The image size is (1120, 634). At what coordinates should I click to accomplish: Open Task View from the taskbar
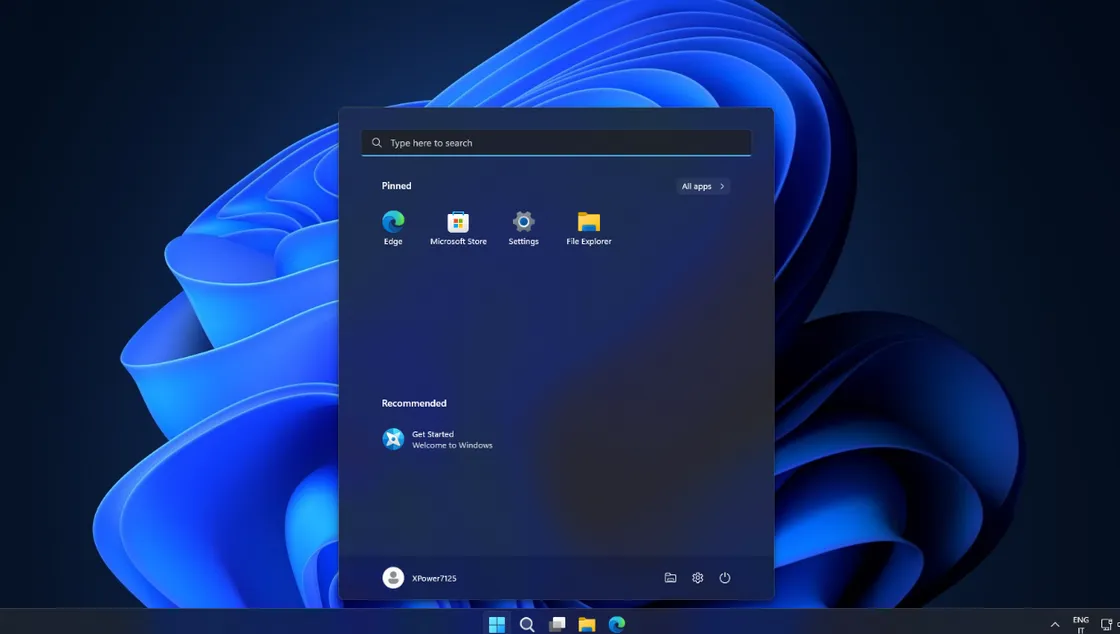click(x=557, y=623)
